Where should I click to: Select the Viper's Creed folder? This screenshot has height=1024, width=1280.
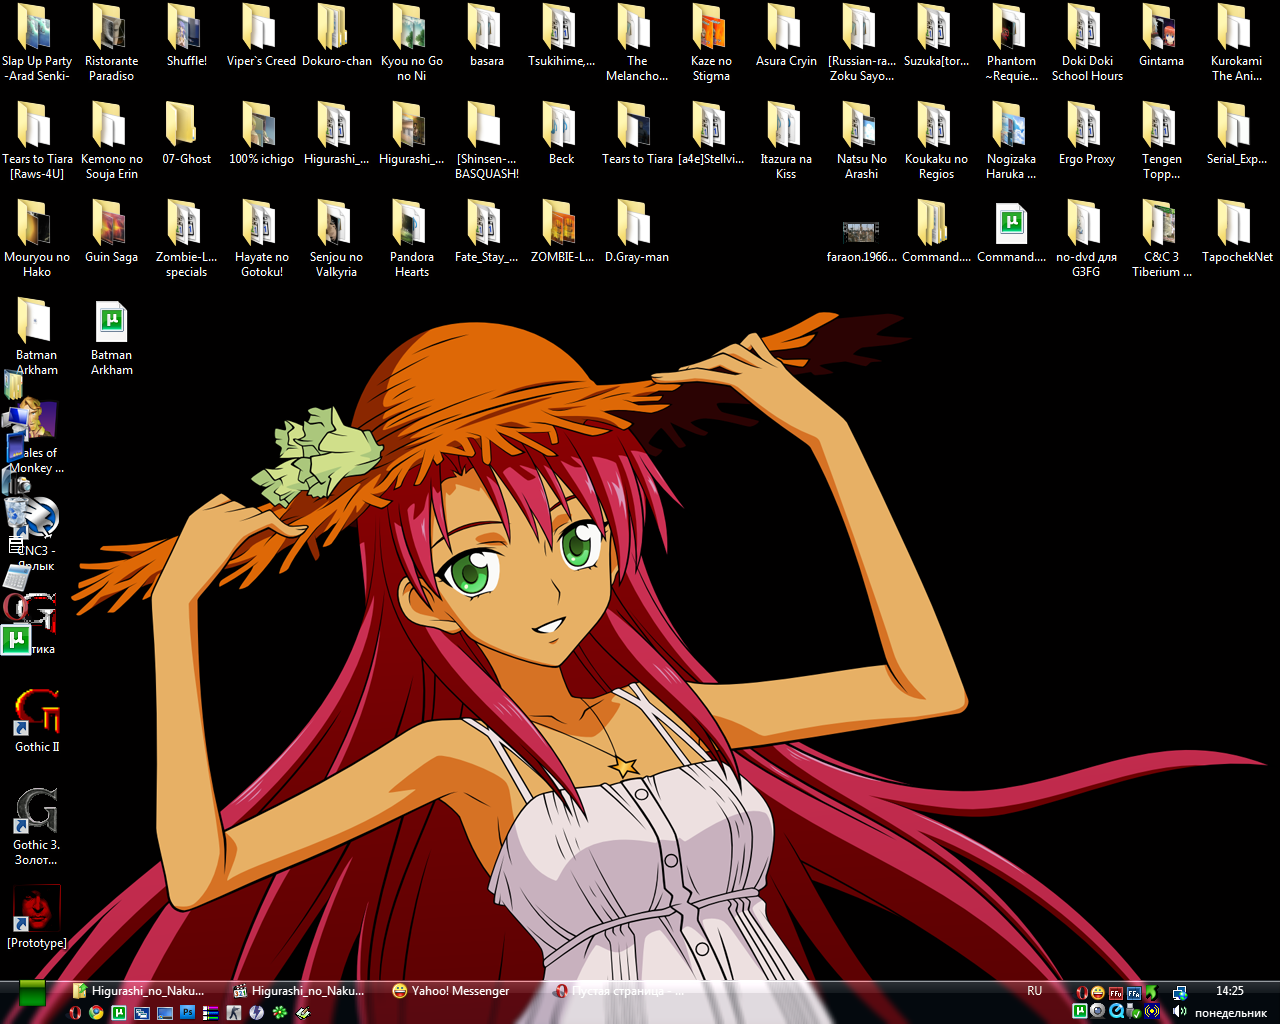coord(261,36)
